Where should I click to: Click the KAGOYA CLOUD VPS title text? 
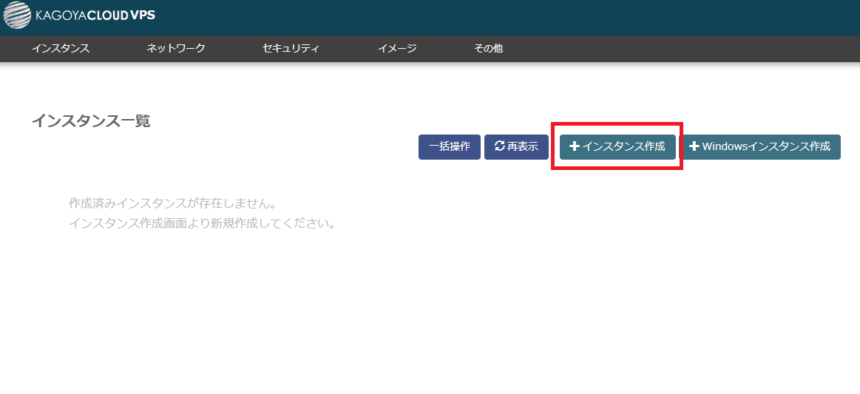coord(95,15)
